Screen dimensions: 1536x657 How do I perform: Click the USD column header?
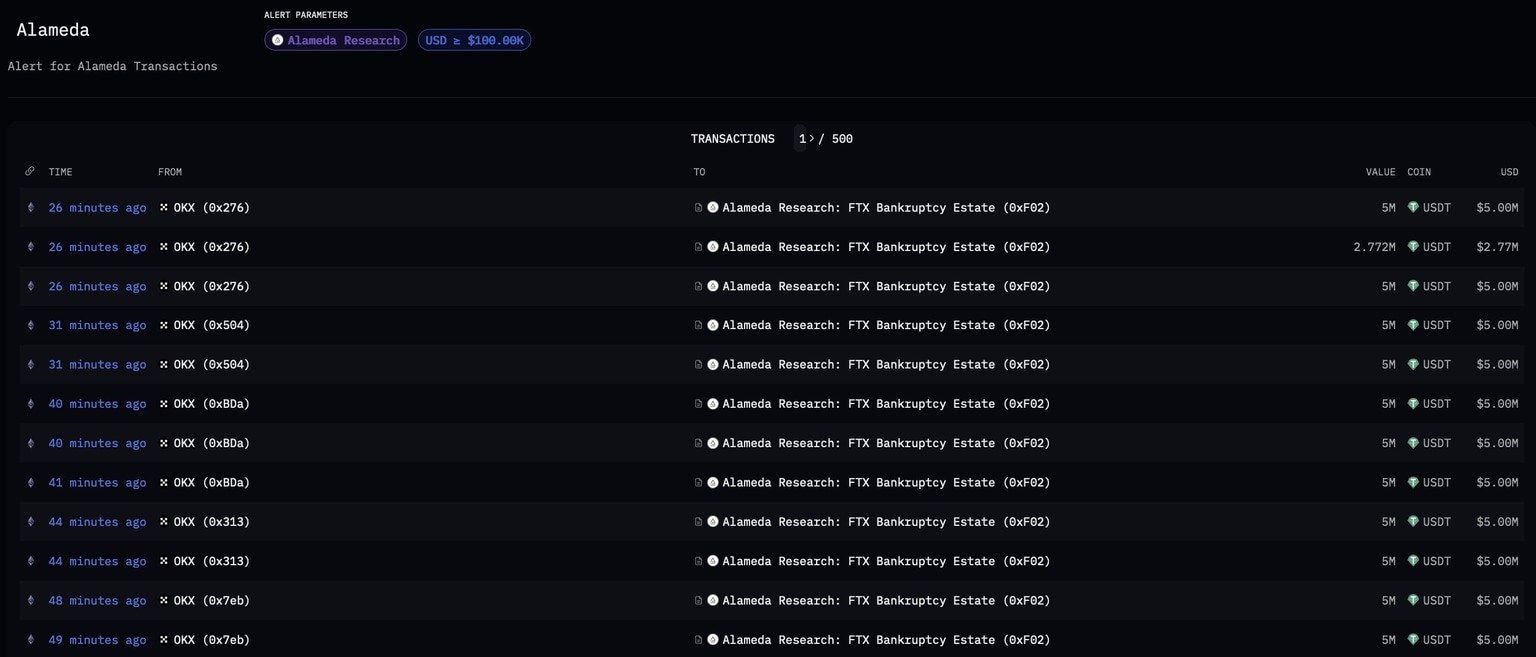point(1508,172)
